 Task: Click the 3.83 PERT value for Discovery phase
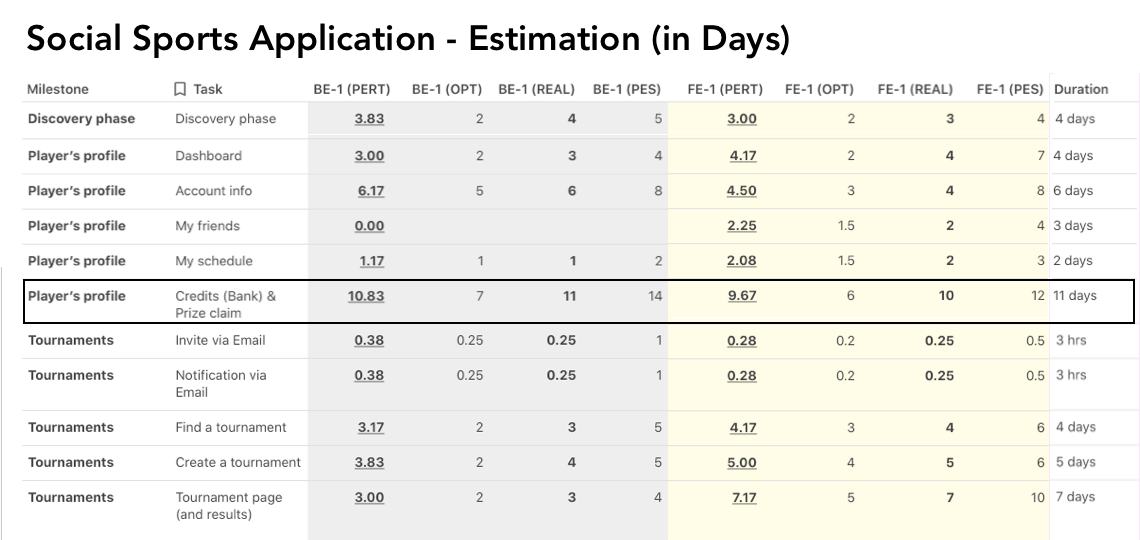(369, 119)
